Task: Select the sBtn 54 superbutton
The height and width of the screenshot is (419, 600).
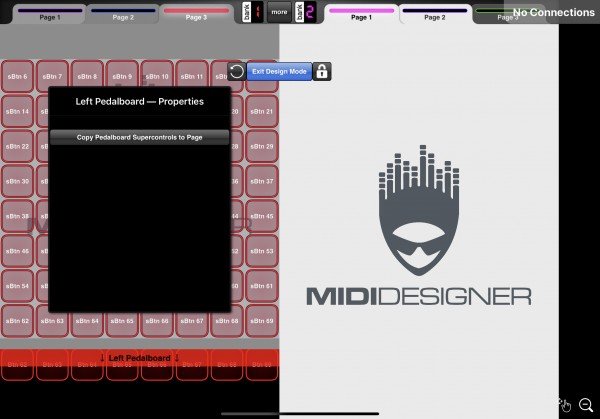Action: [x=17, y=286]
